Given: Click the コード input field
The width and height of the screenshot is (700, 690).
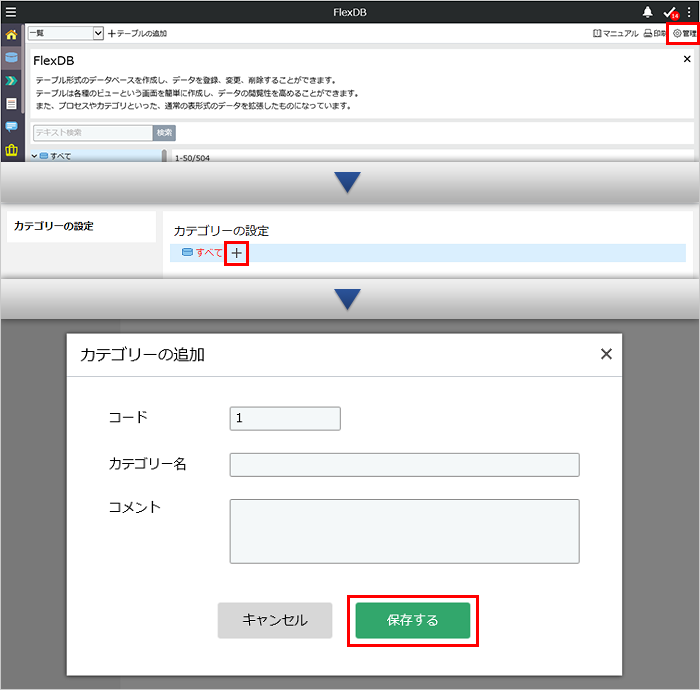Looking at the screenshot, I should pyautogui.click(x=285, y=418).
